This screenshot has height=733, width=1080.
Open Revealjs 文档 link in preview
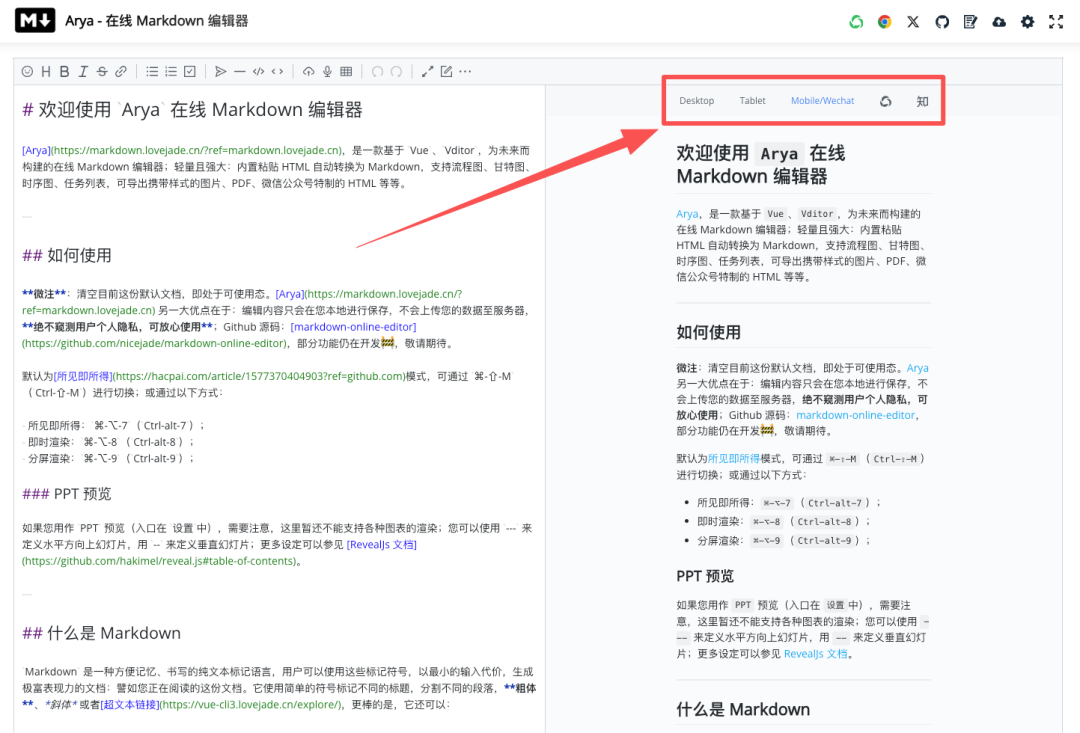coord(816,654)
